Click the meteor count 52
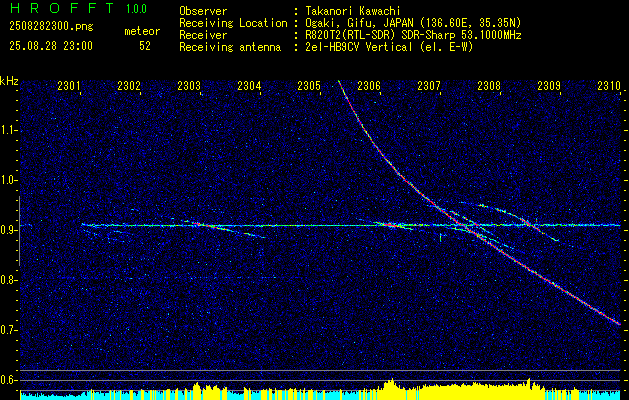The height and width of the screenshot is (400, 629). [x=145, y=46]
